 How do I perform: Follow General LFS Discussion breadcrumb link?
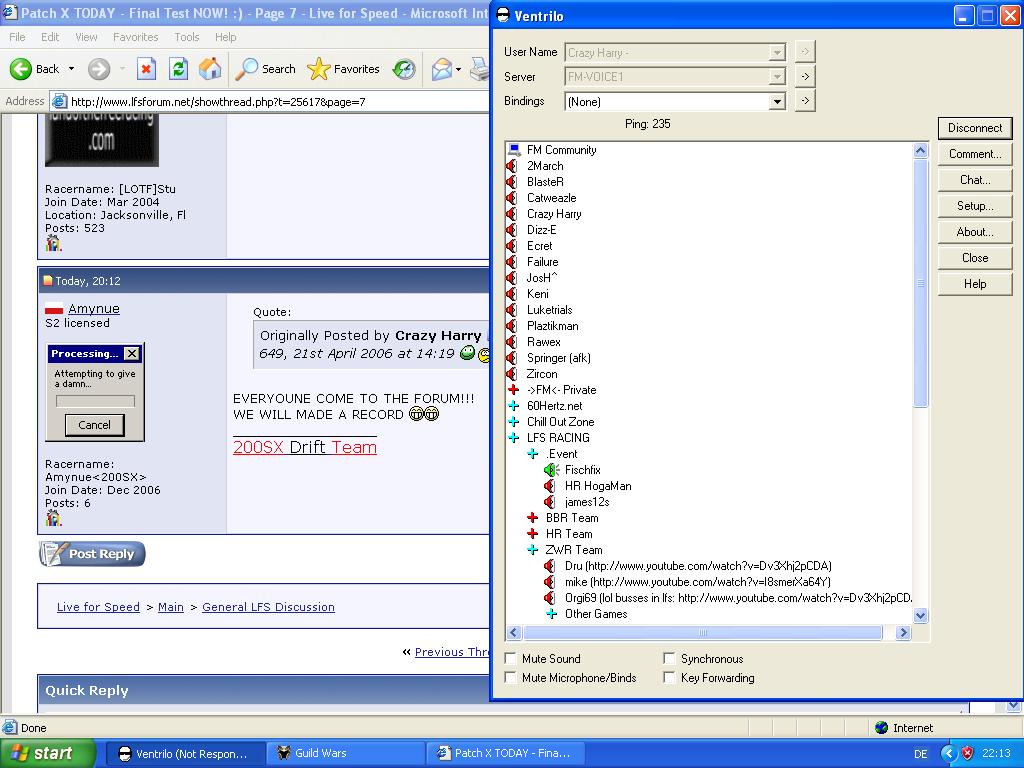[268, 607]
